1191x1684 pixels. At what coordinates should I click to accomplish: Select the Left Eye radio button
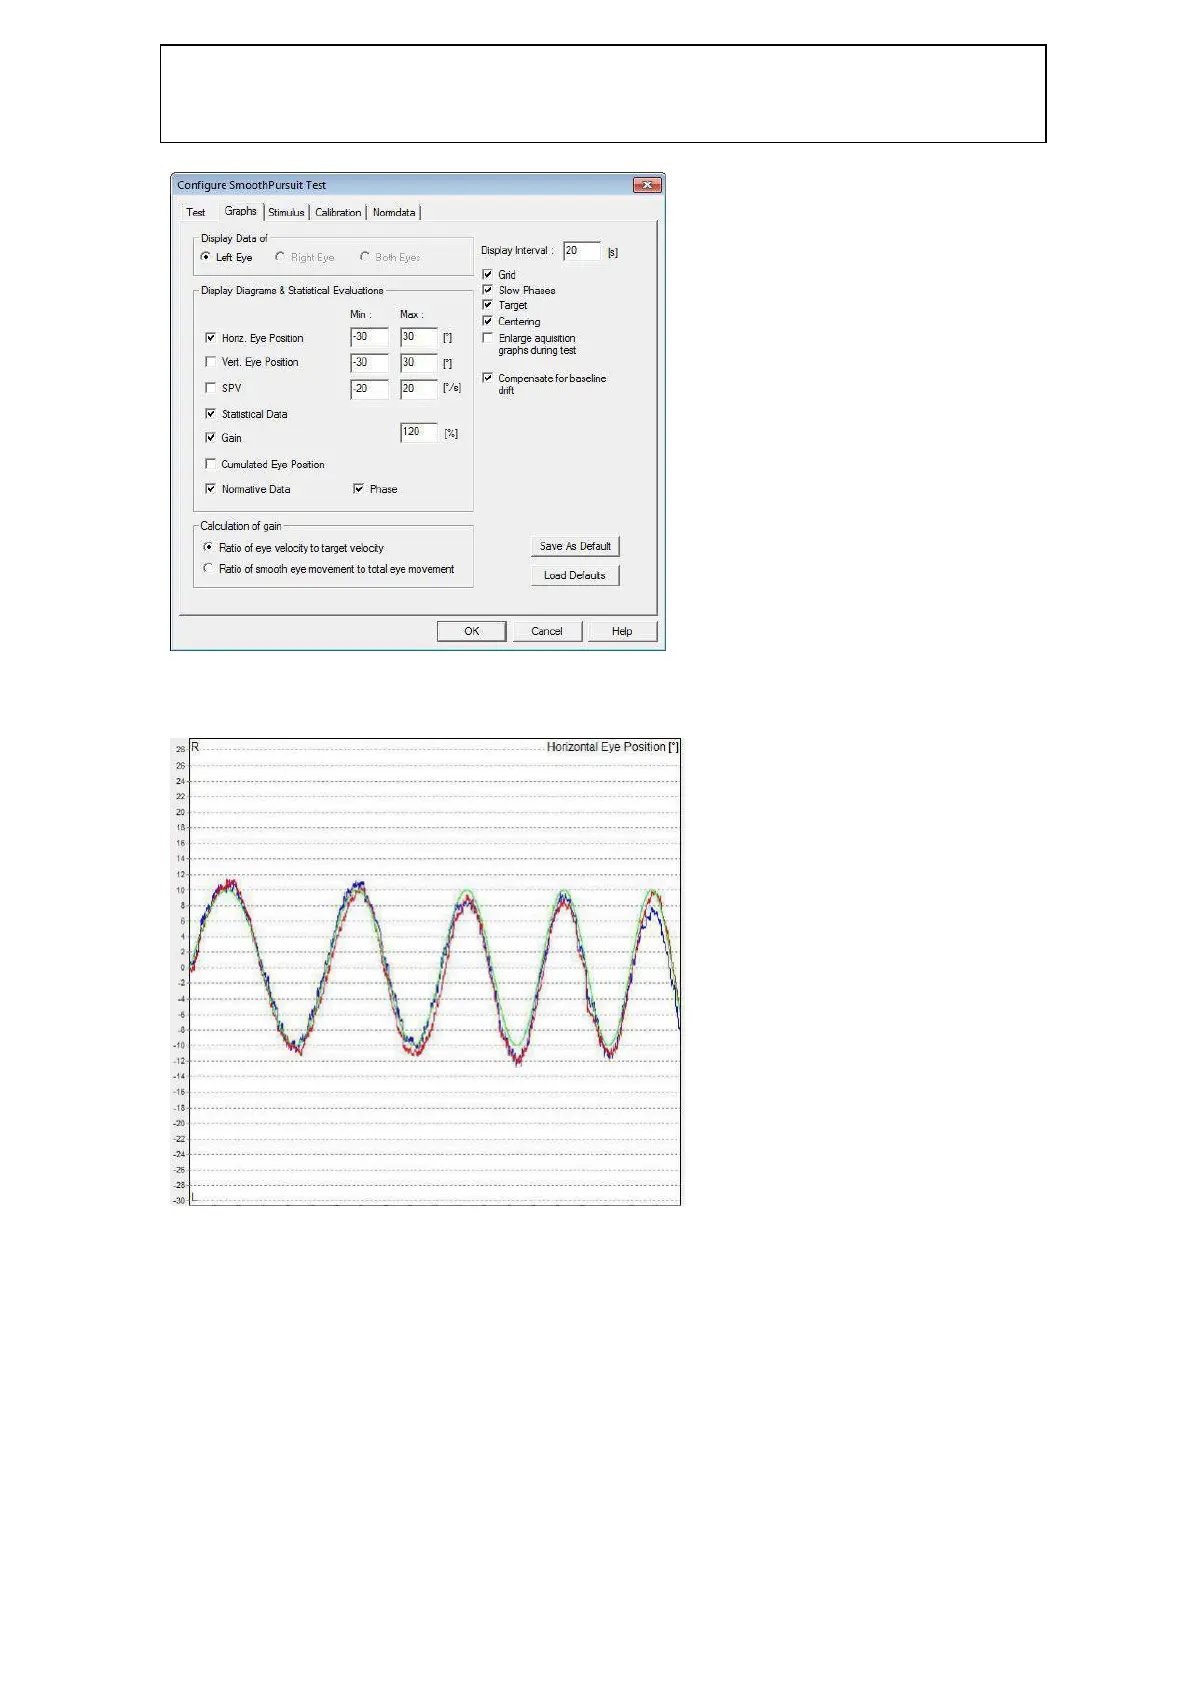[x=206, y=257]
